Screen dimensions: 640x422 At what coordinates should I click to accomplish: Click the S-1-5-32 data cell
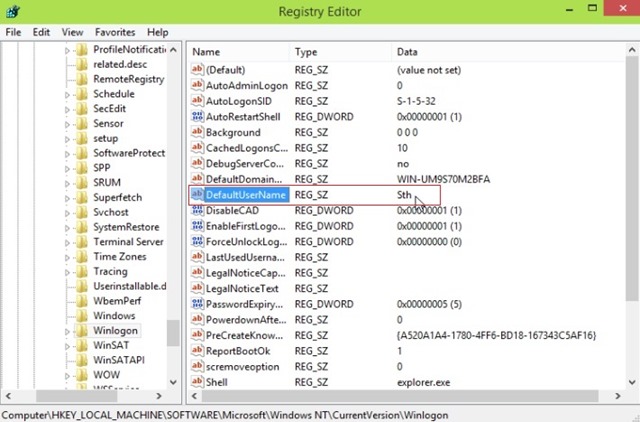click(416, 101)
